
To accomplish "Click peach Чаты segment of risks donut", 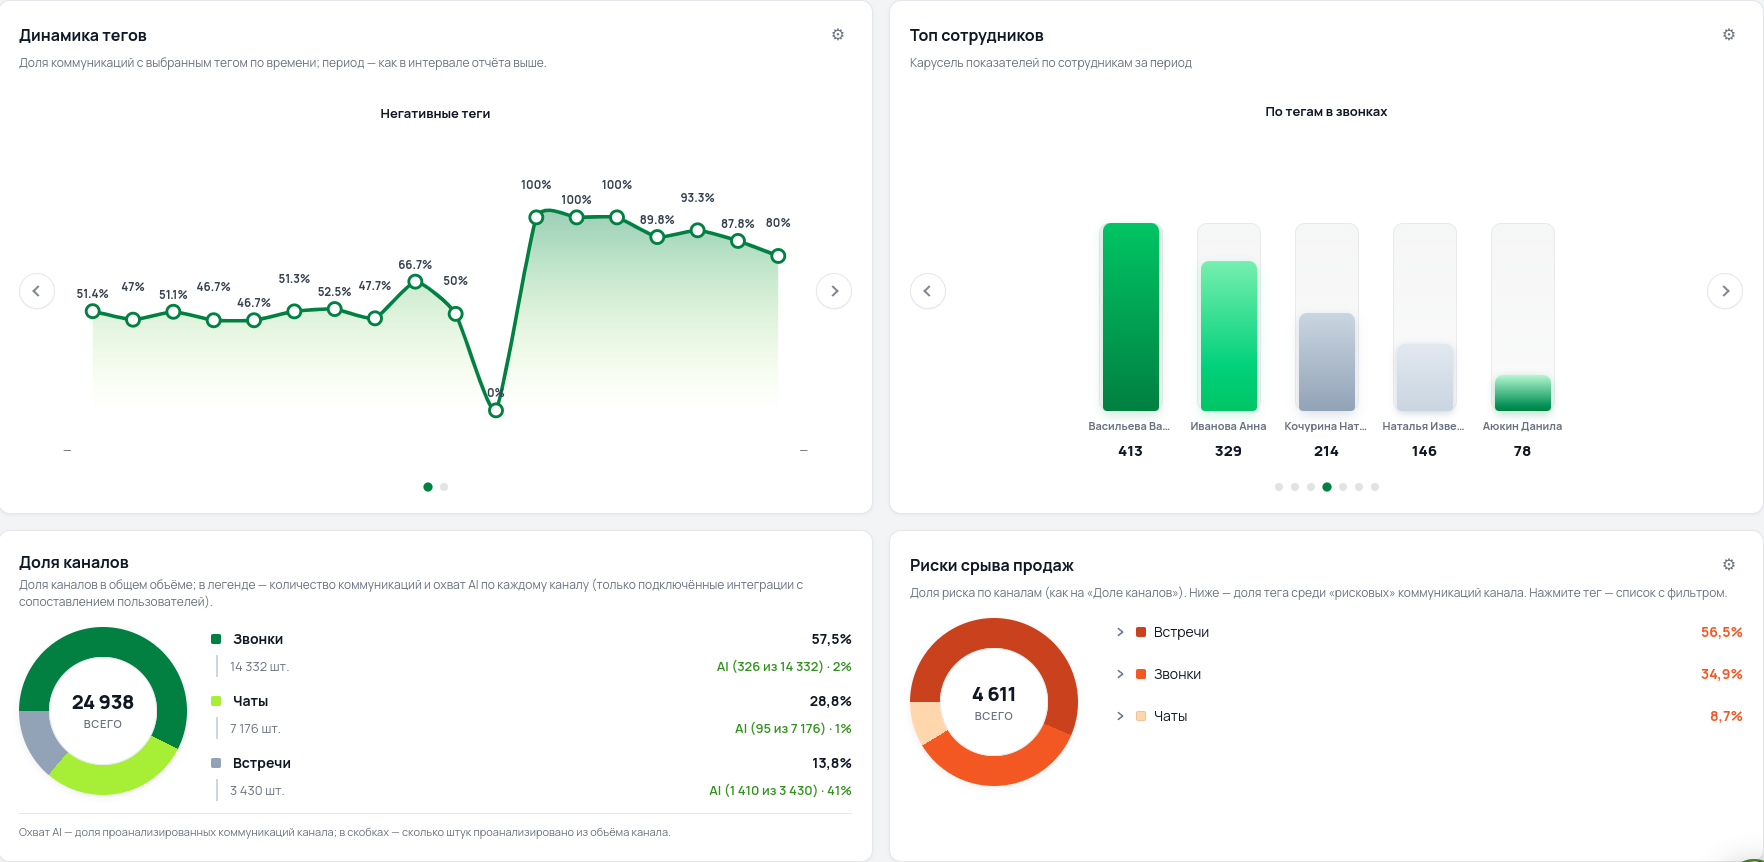I will tap(926, 722).
